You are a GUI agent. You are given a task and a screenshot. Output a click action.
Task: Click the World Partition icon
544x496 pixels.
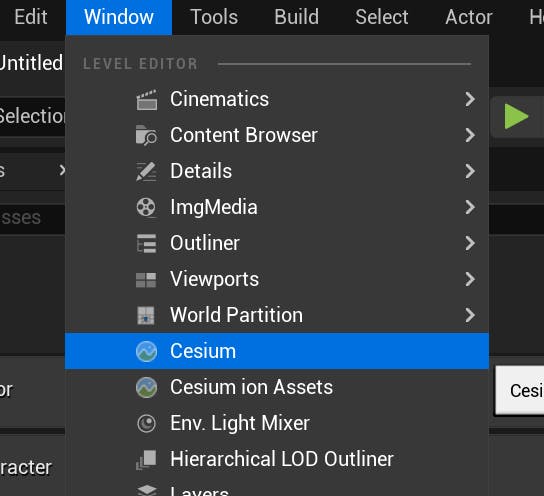(x=146, y=315)
